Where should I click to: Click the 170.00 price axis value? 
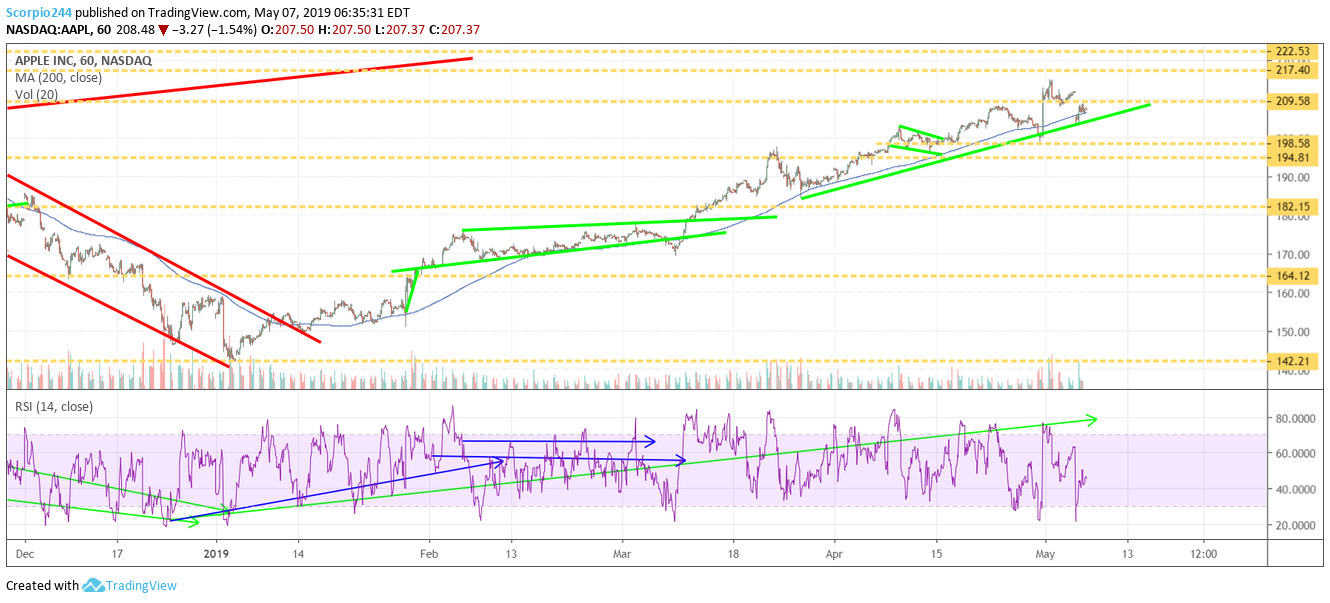coord(1291,254)
